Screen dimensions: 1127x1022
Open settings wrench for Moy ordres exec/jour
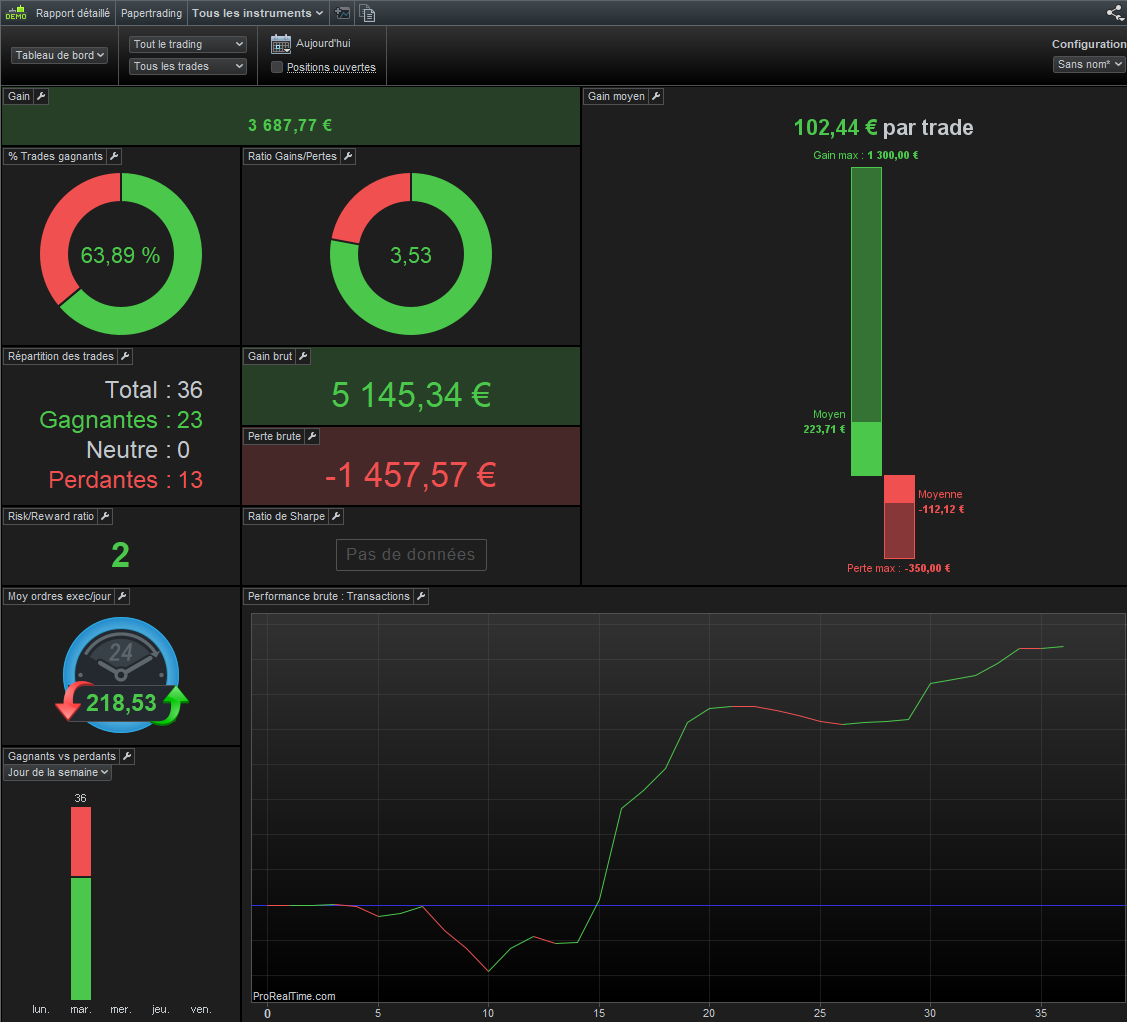tap(122, 597)
